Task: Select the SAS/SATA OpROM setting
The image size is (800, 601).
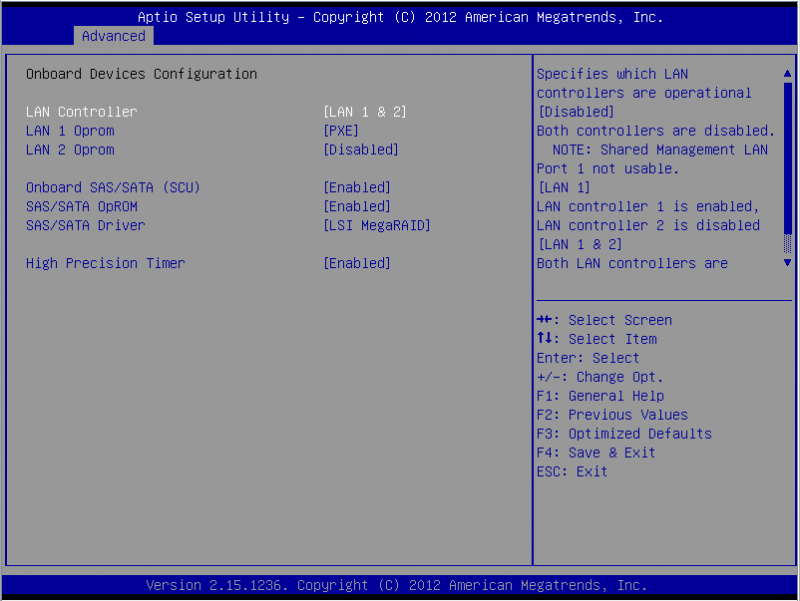Action: (x=81, y=207)
